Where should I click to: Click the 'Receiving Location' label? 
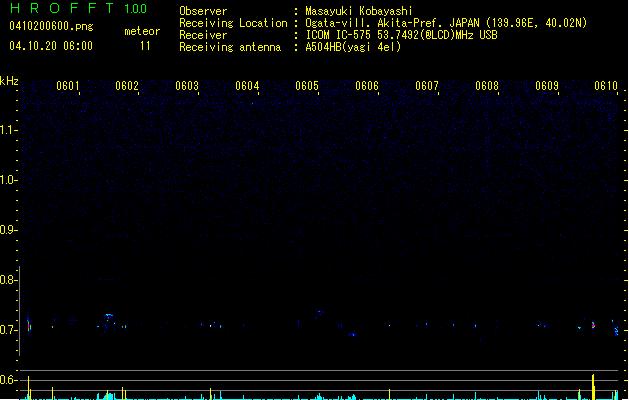coord(233,23)
